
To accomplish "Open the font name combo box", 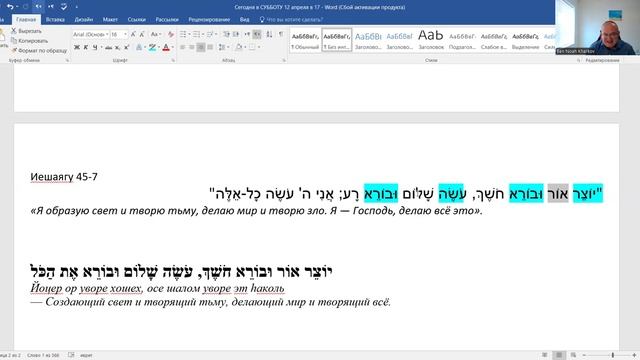I will 91,35.
